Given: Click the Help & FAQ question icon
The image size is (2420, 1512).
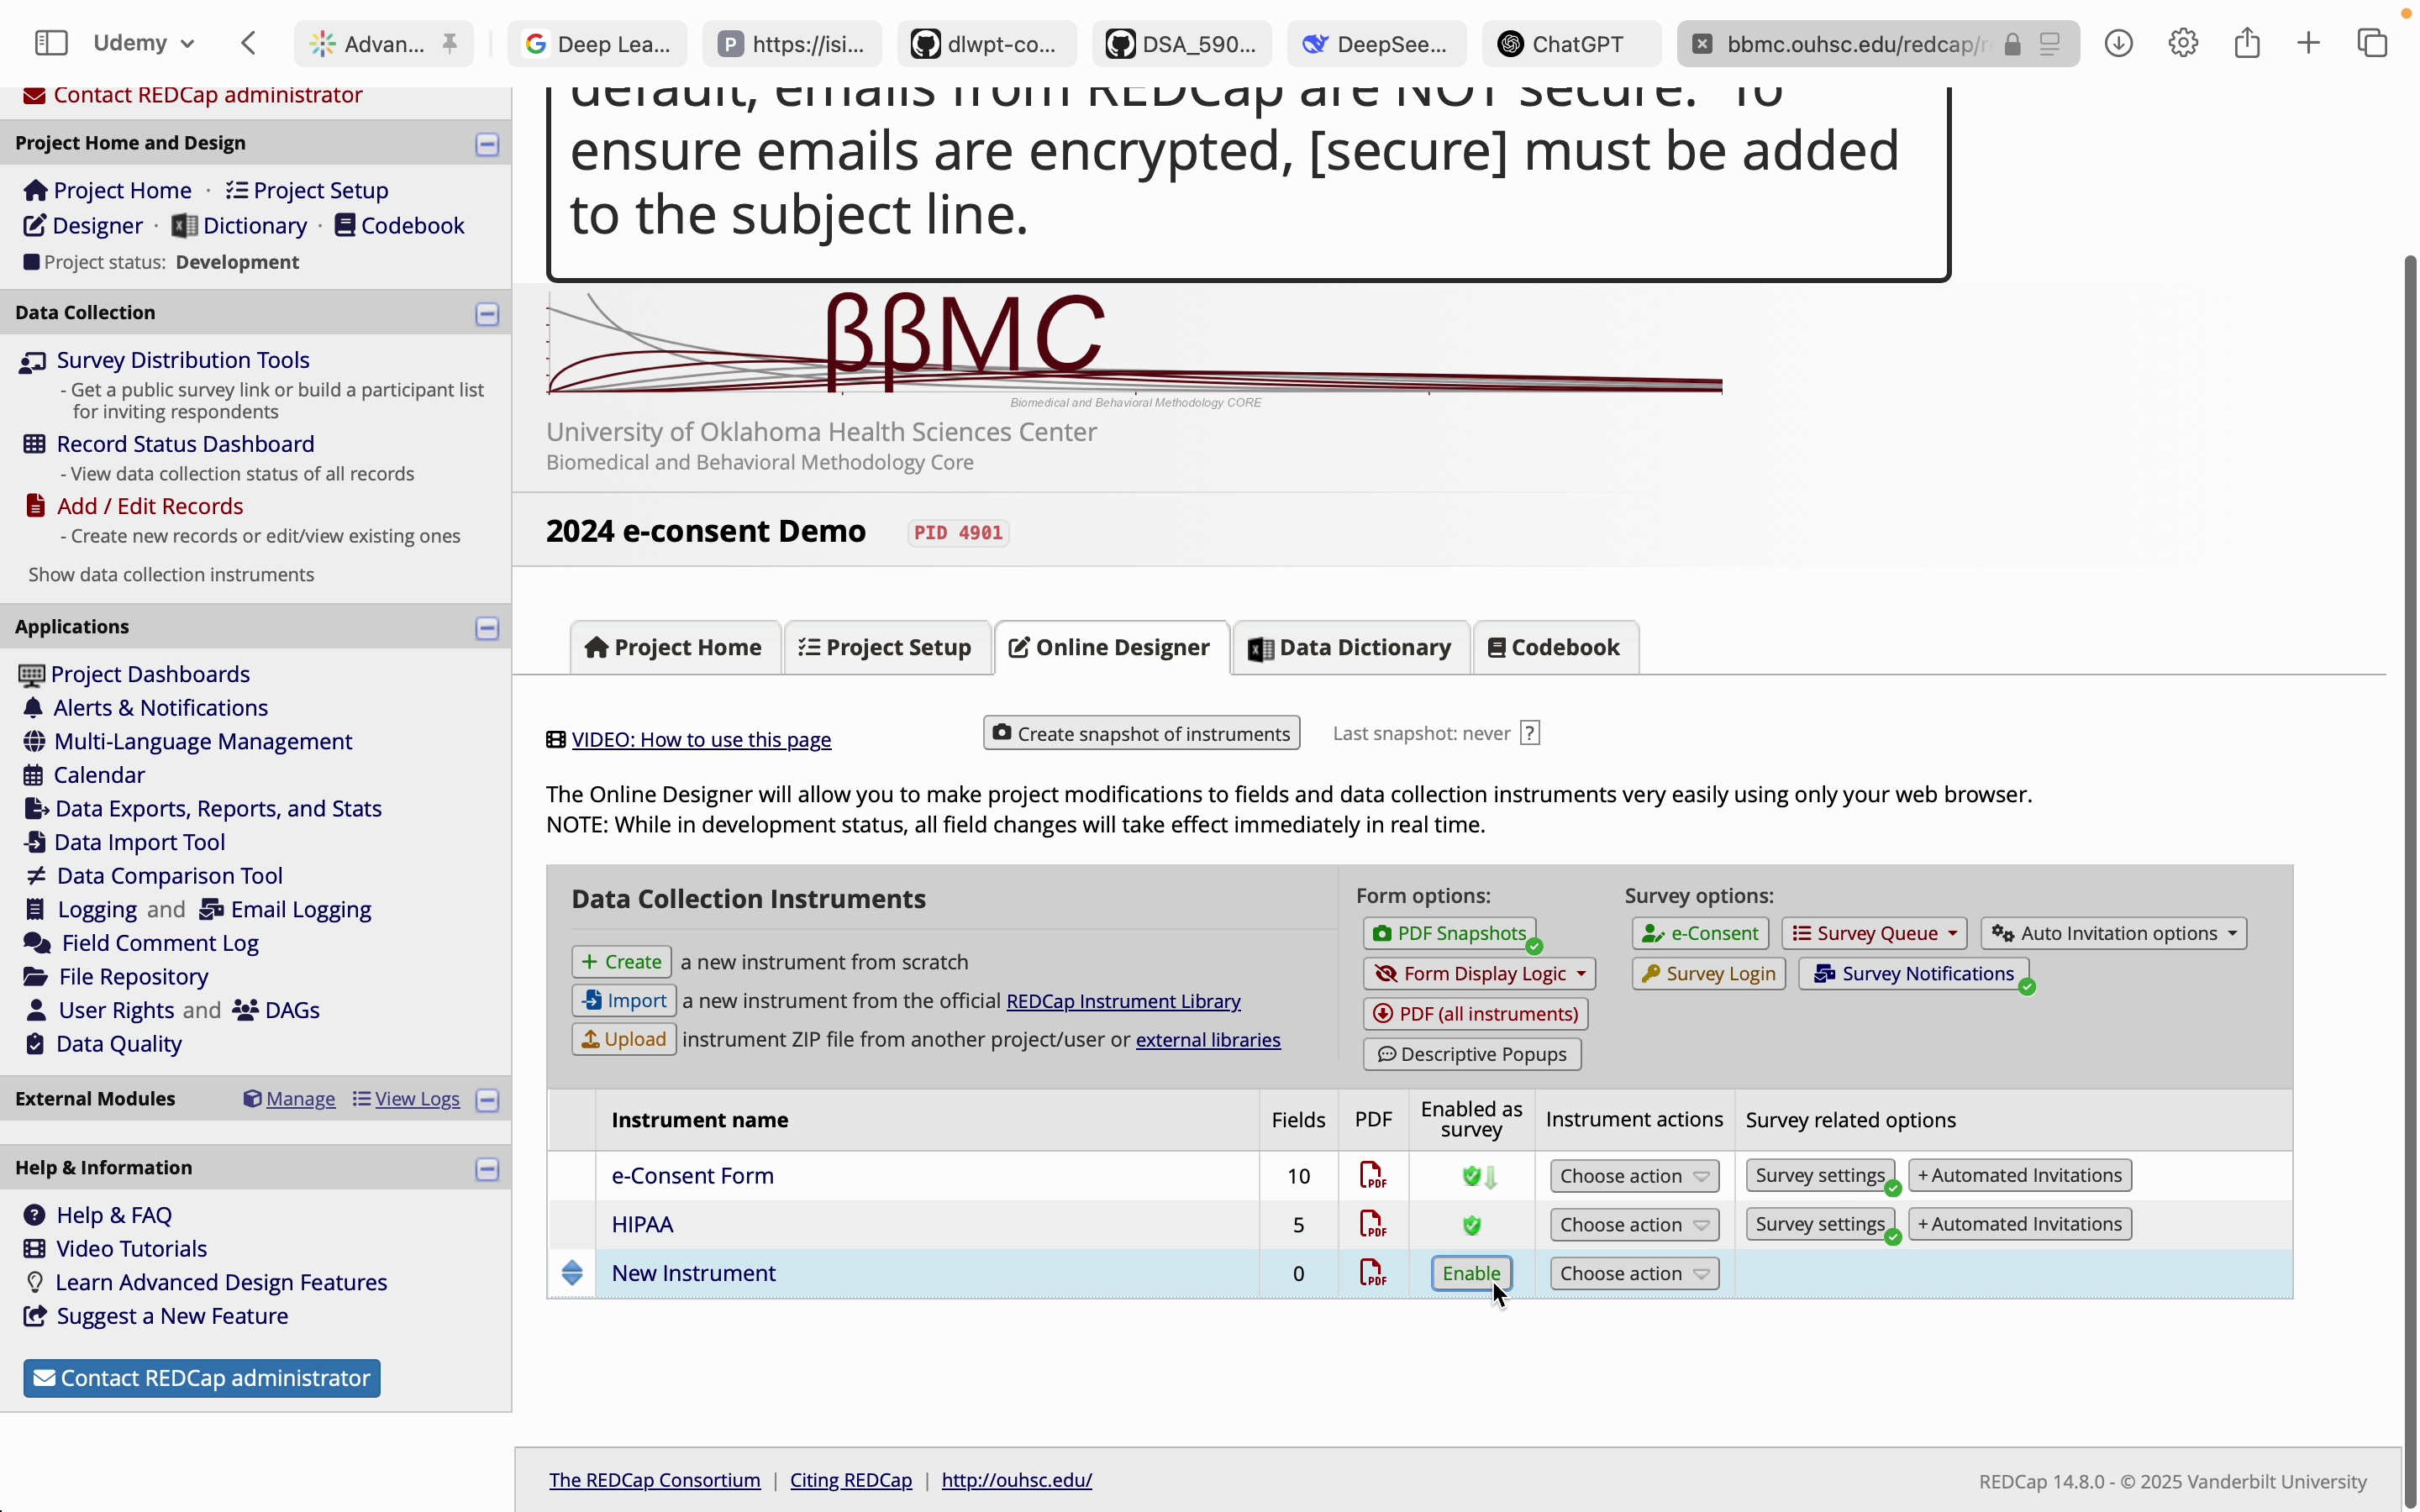Looking at the screenshot, I should point(35,1215).
